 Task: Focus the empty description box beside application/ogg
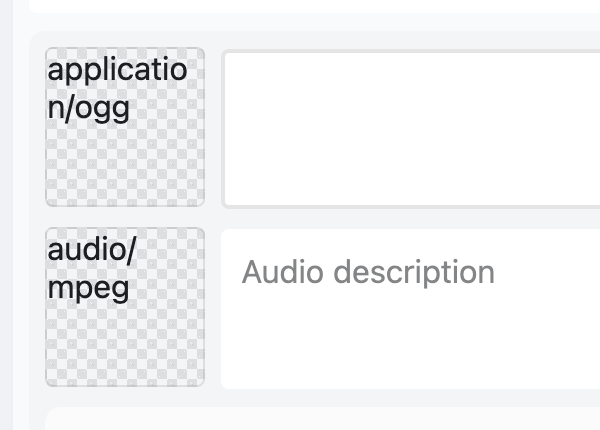[410, 128]
